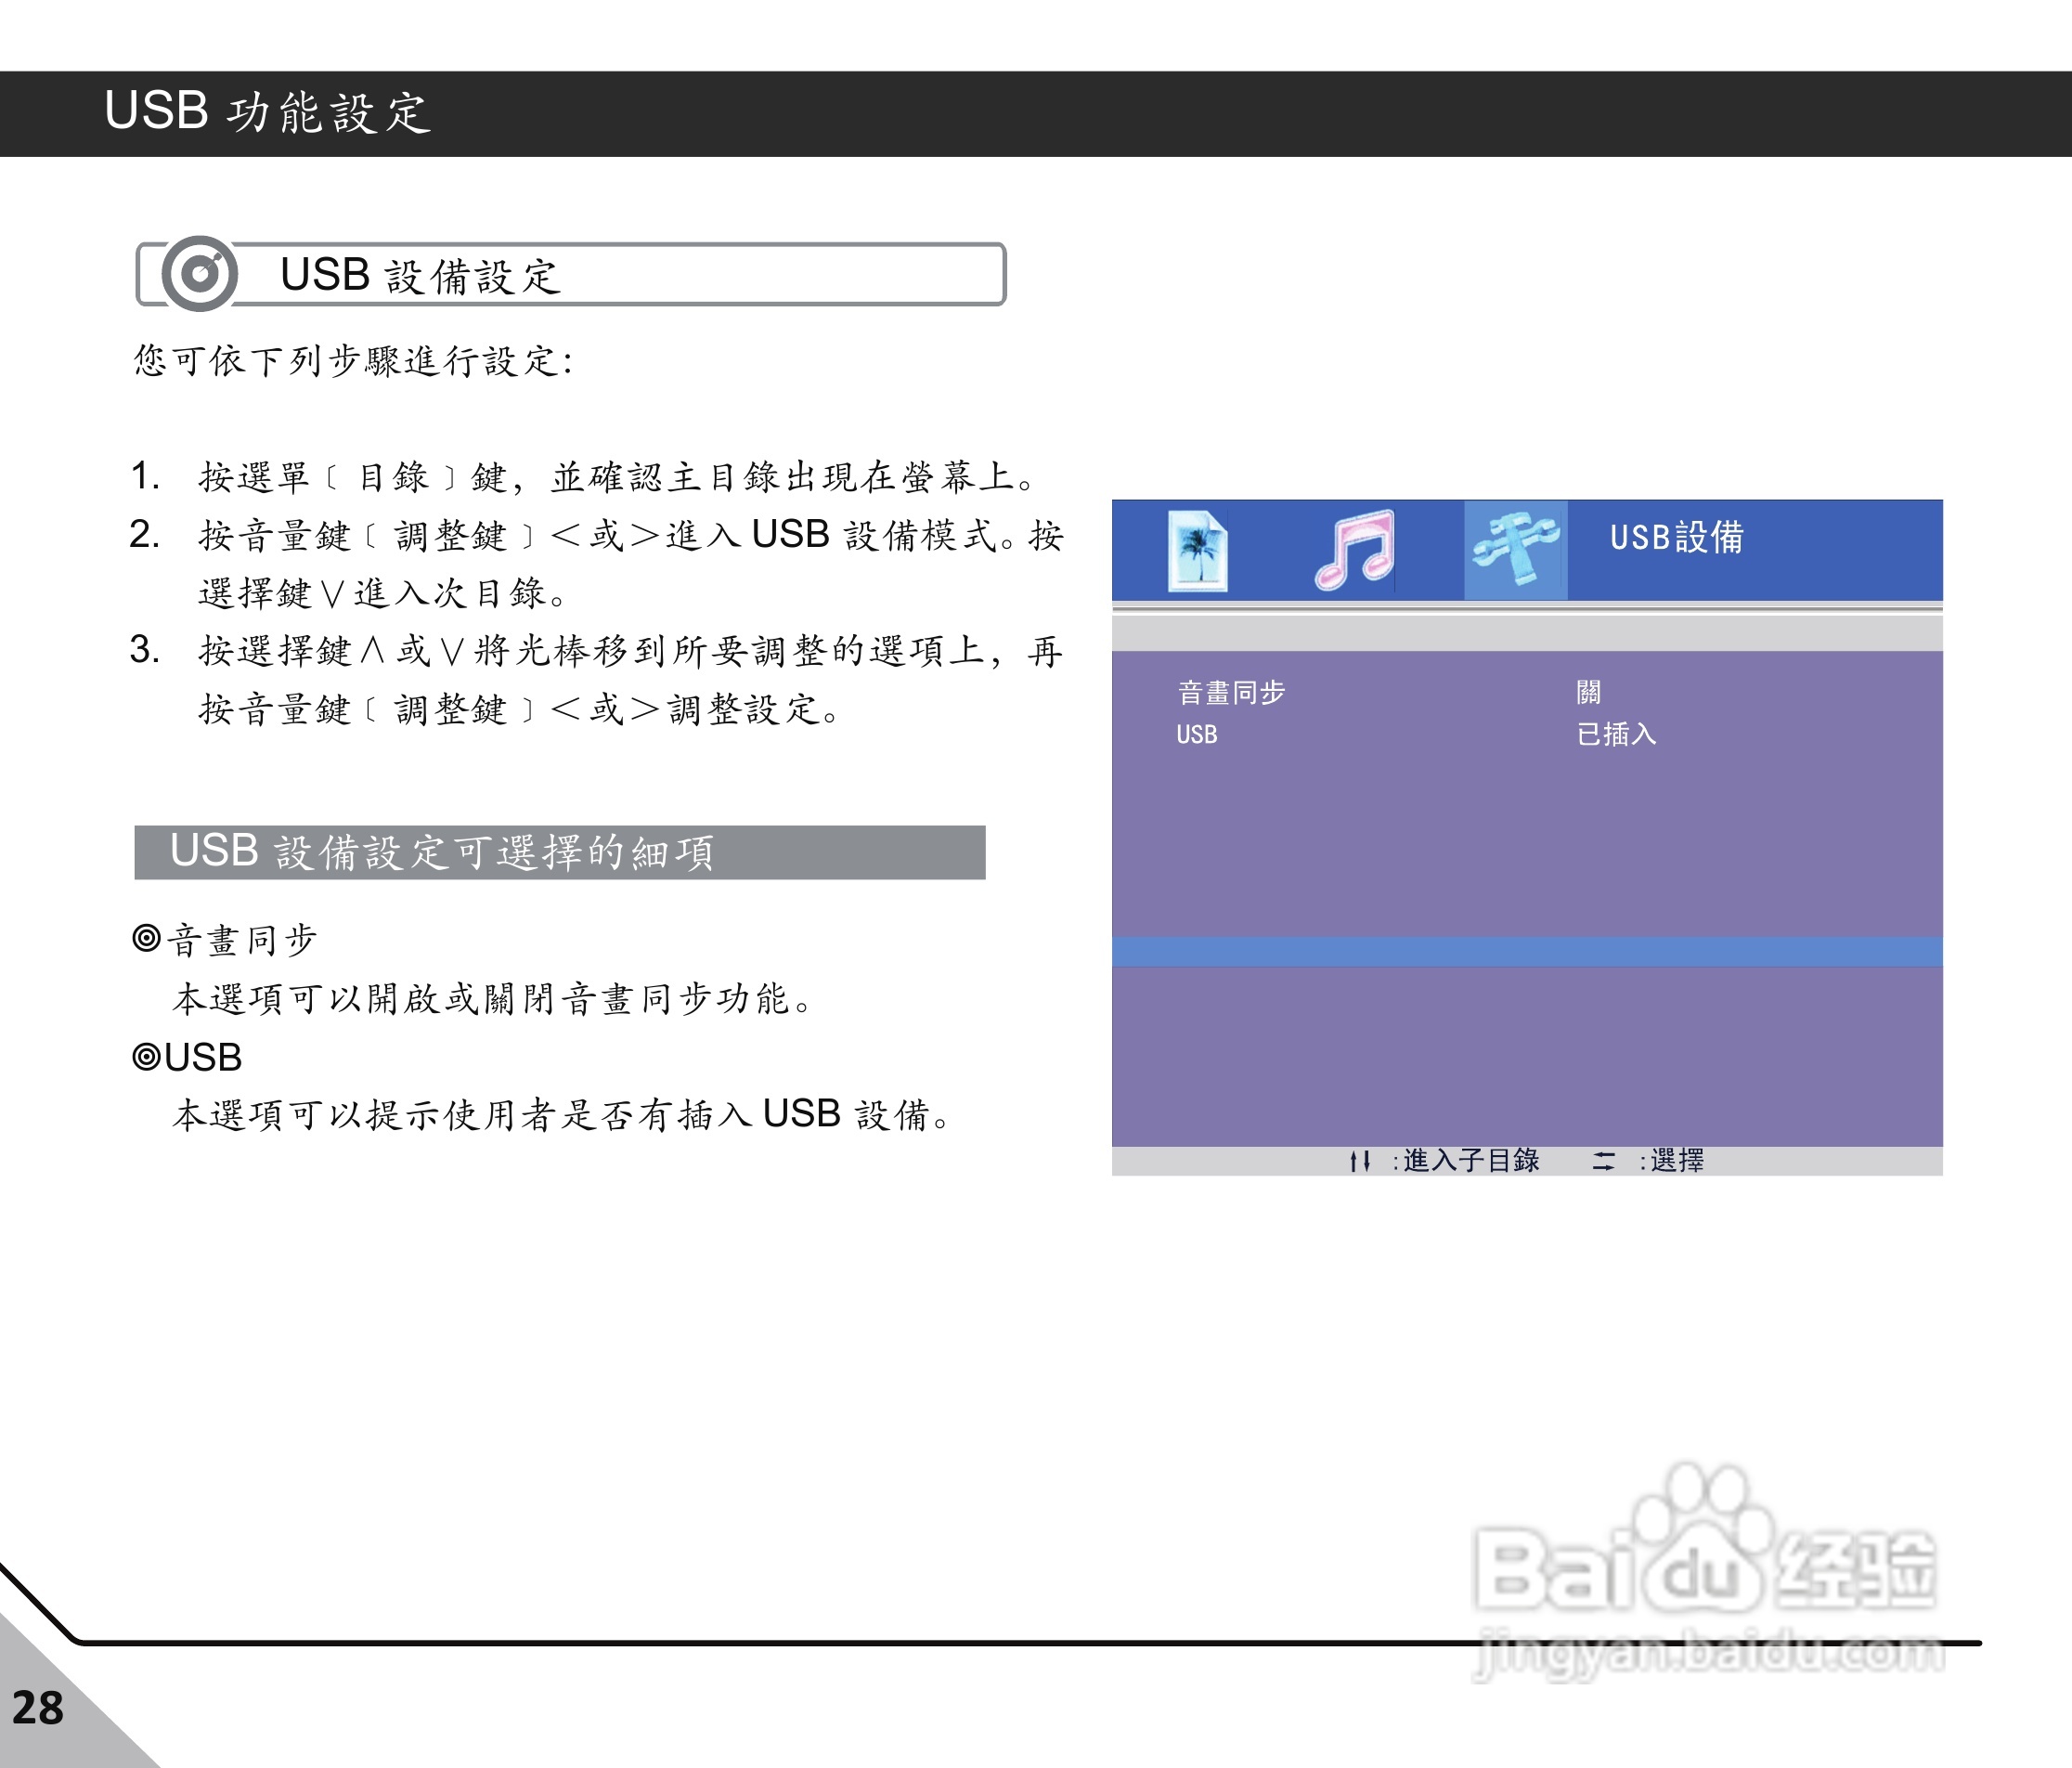
Task: Select the photo picture icon tab
Action: click(1198, 551)
